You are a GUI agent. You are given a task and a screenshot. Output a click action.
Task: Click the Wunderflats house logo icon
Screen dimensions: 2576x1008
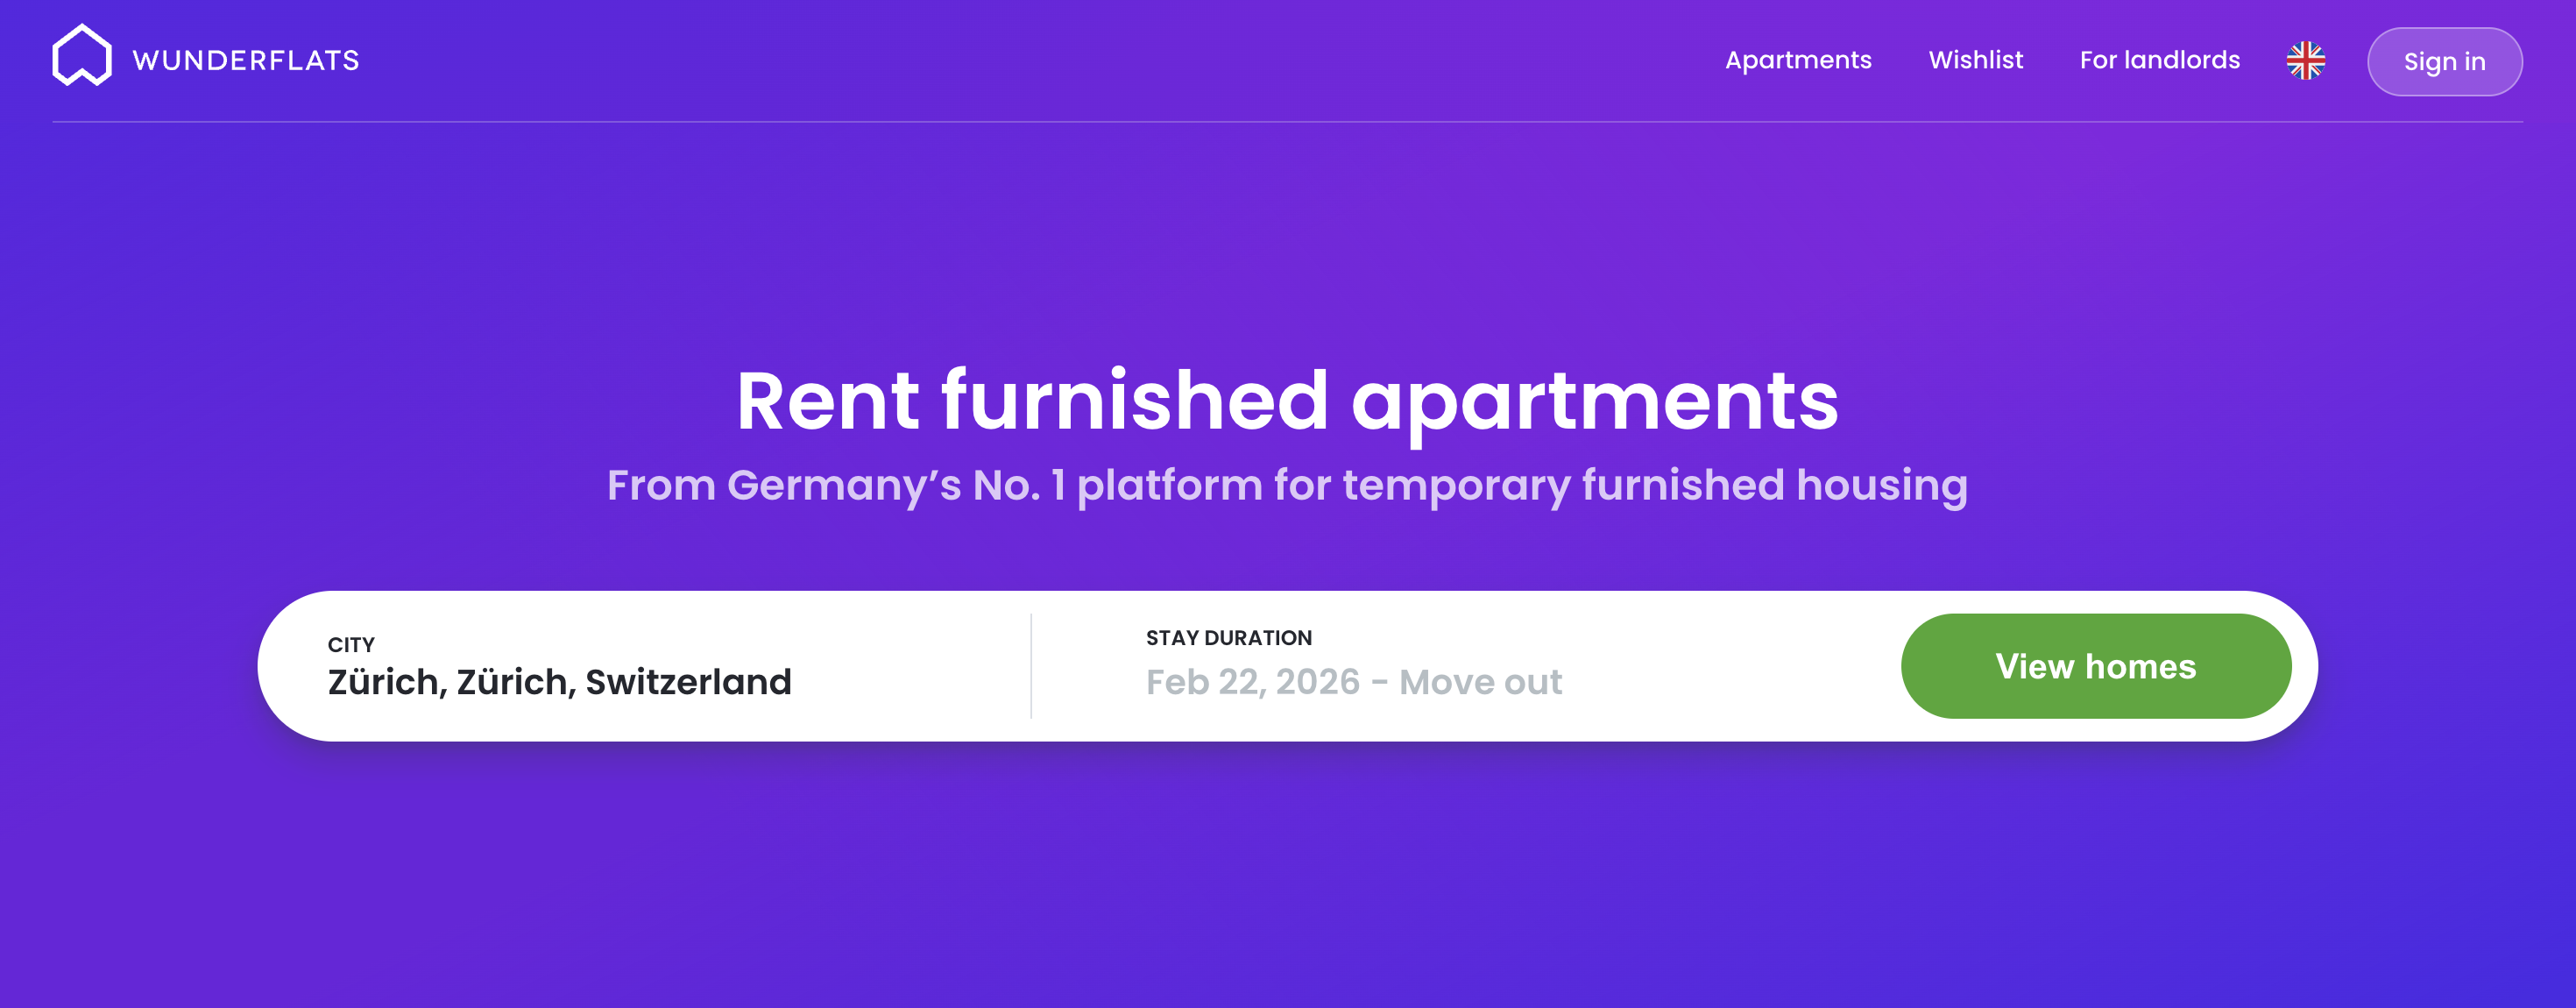pos(82,56)
